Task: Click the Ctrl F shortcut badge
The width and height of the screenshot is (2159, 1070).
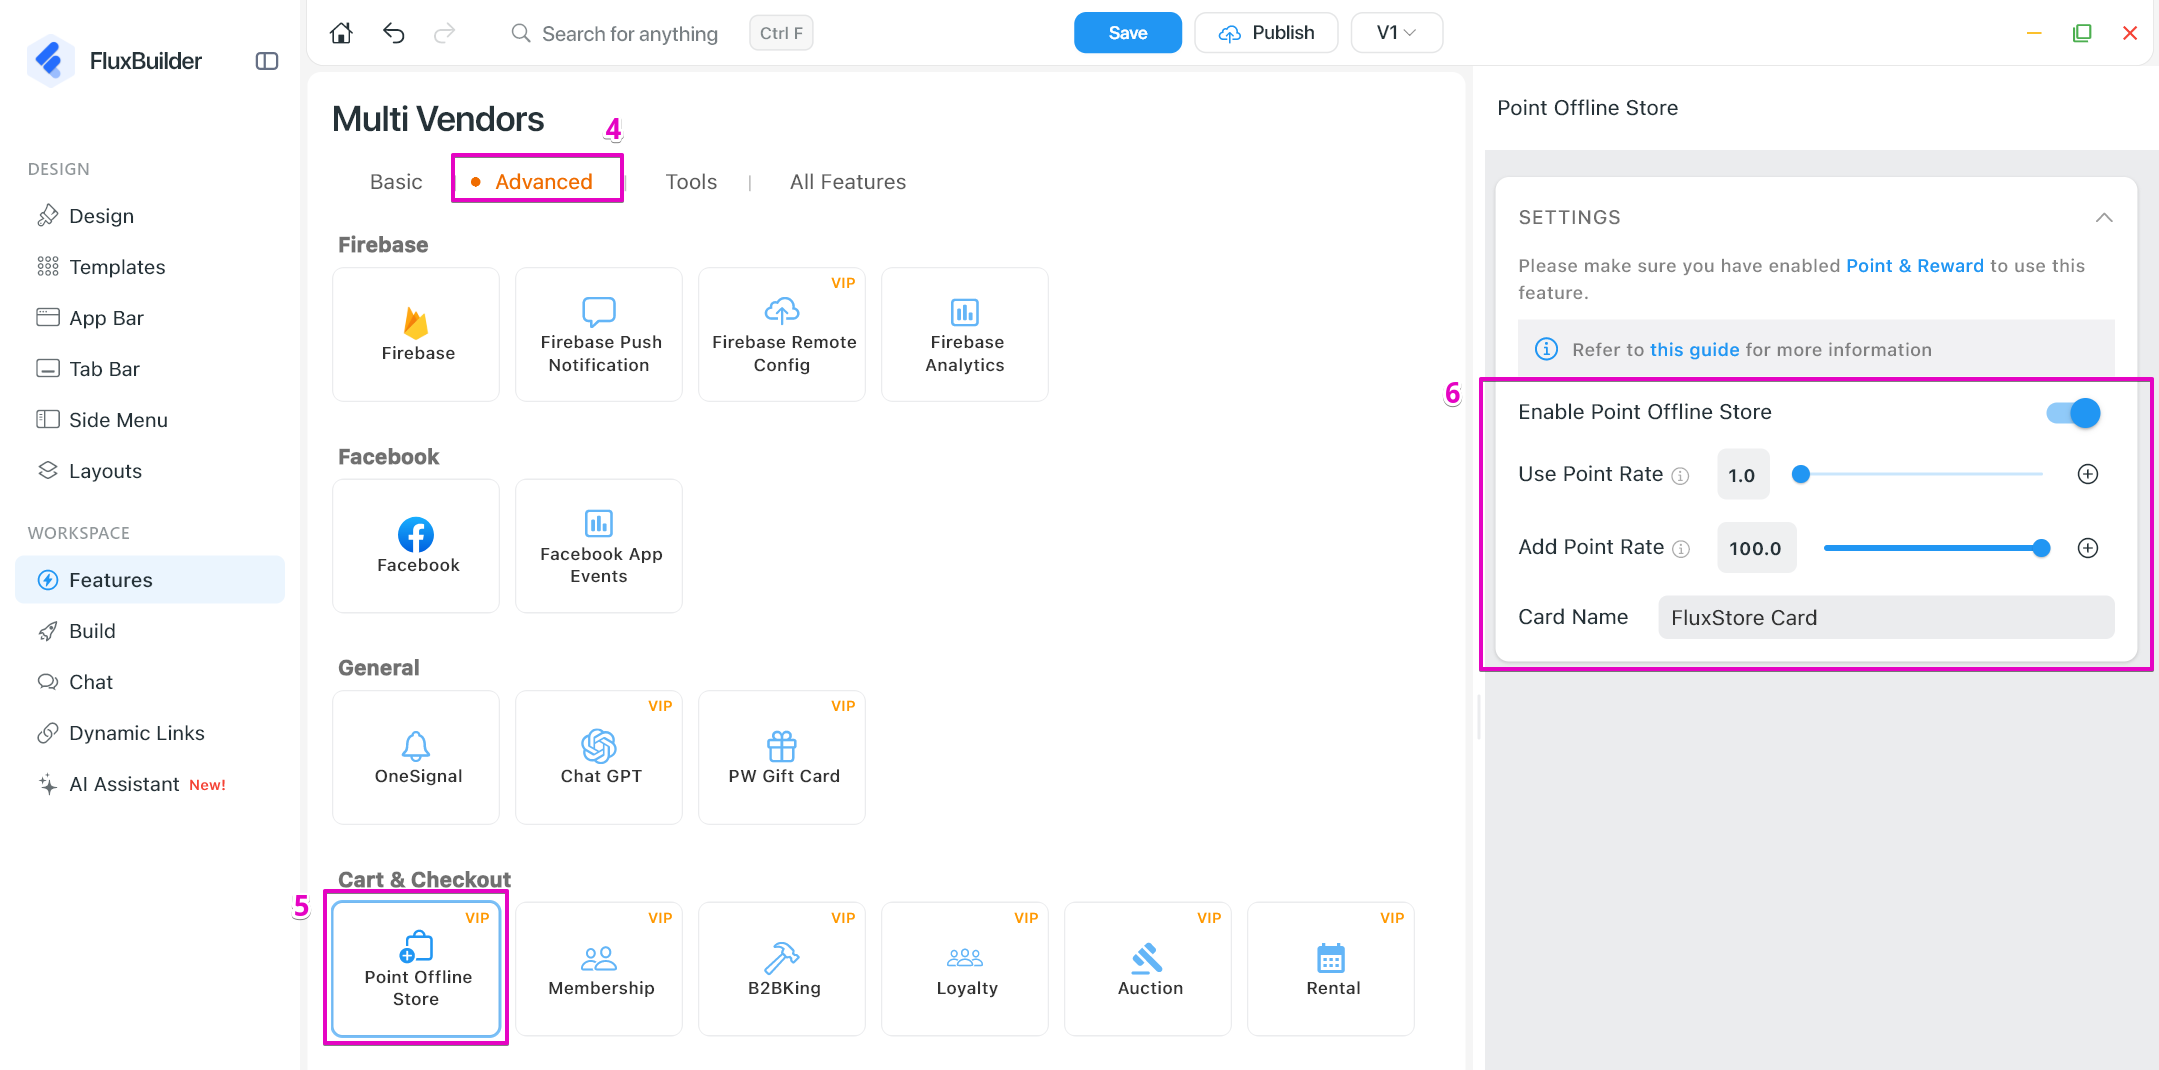Action: point(781,33)
